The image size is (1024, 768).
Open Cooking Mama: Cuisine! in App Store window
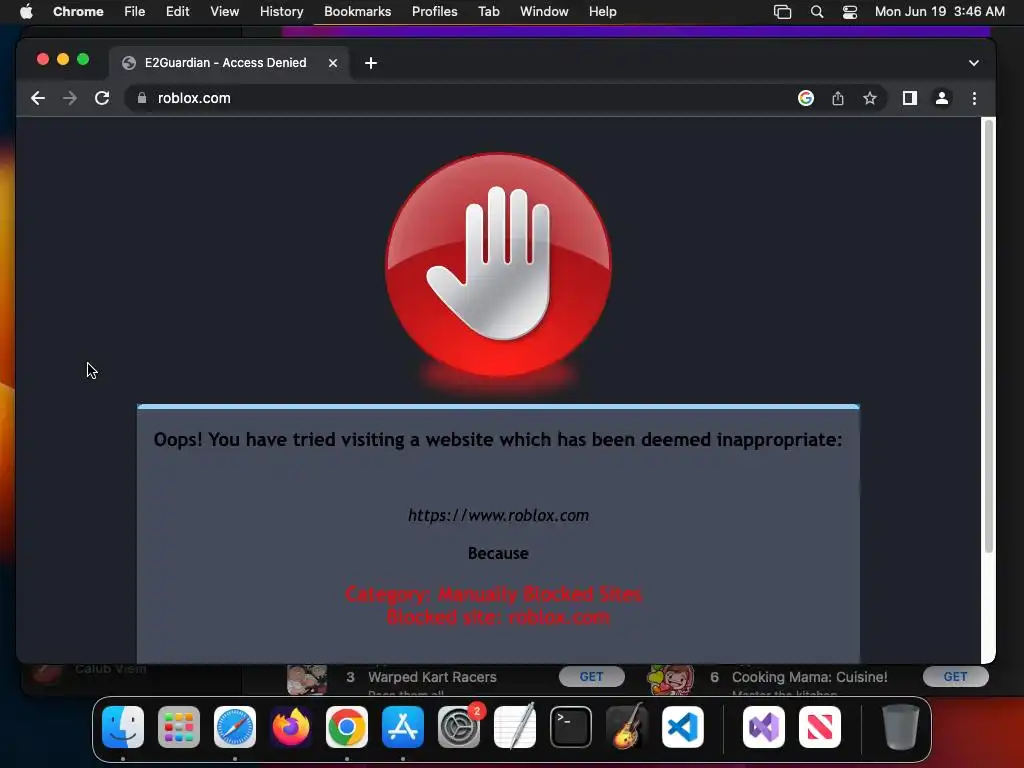click(x=809, y=677)
